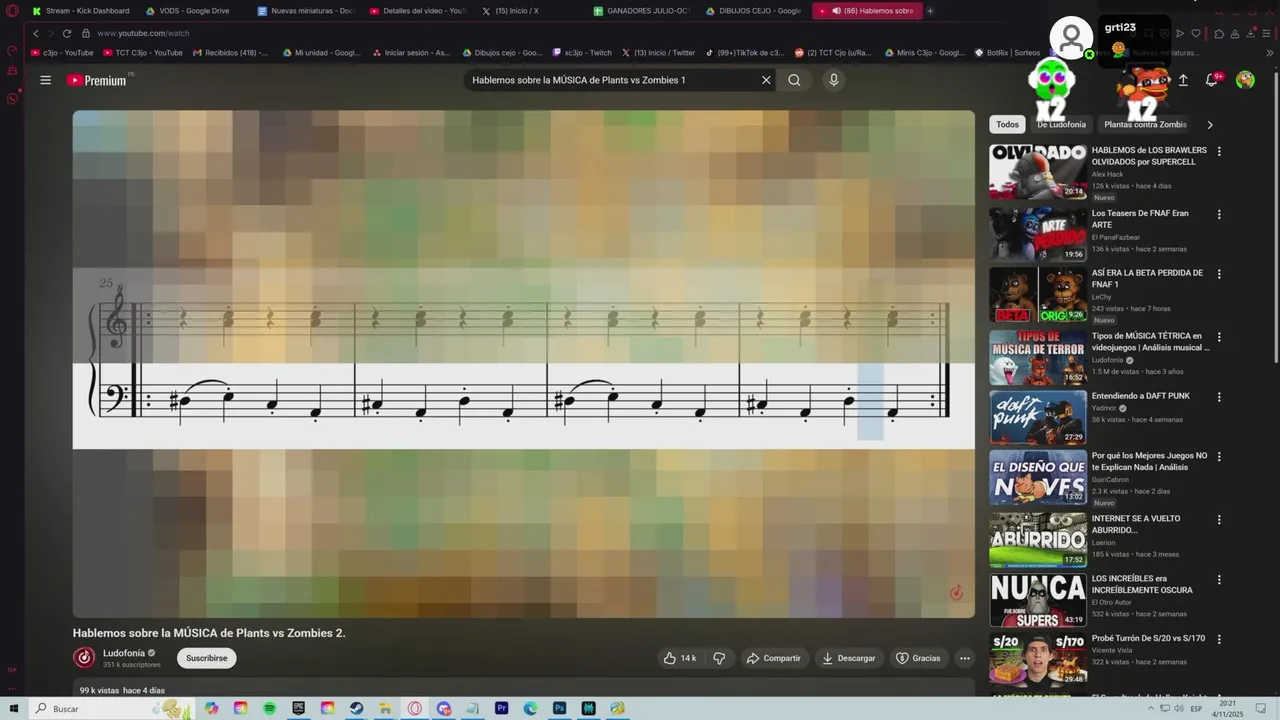Click the magnifier search button
1280x720 pixels.
pos(794,80)
